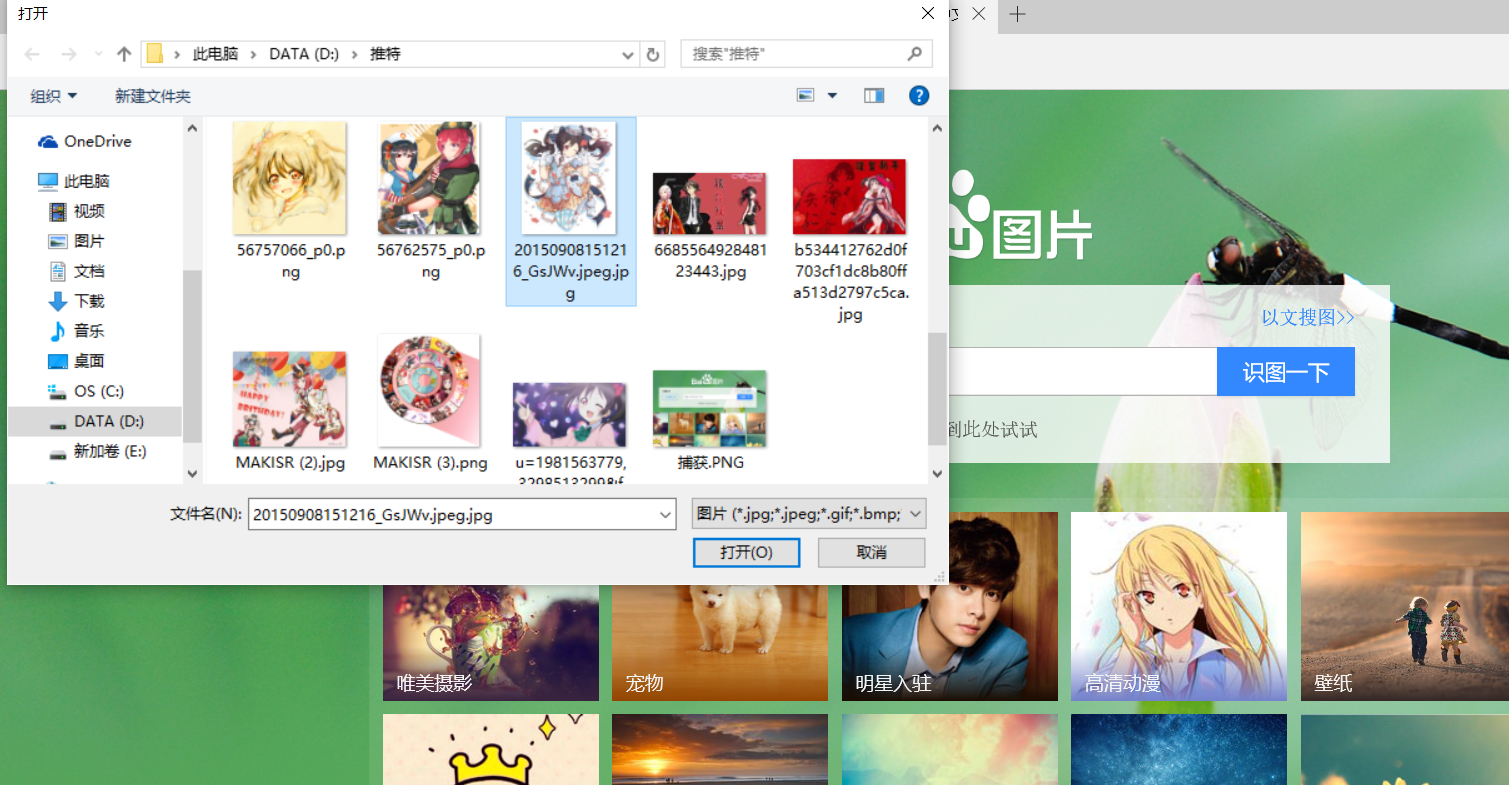1509x785 pixels.
Task: Open the 音乐 folder
Action: [x=77, y=331]
